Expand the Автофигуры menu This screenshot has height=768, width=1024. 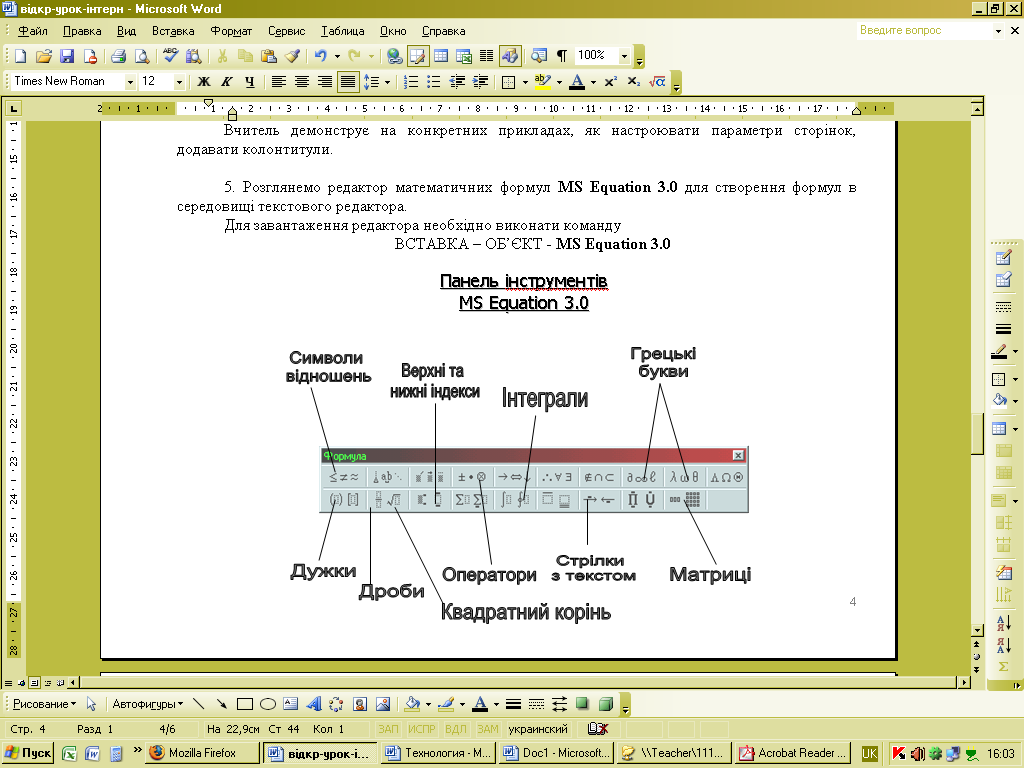(148, 704)
